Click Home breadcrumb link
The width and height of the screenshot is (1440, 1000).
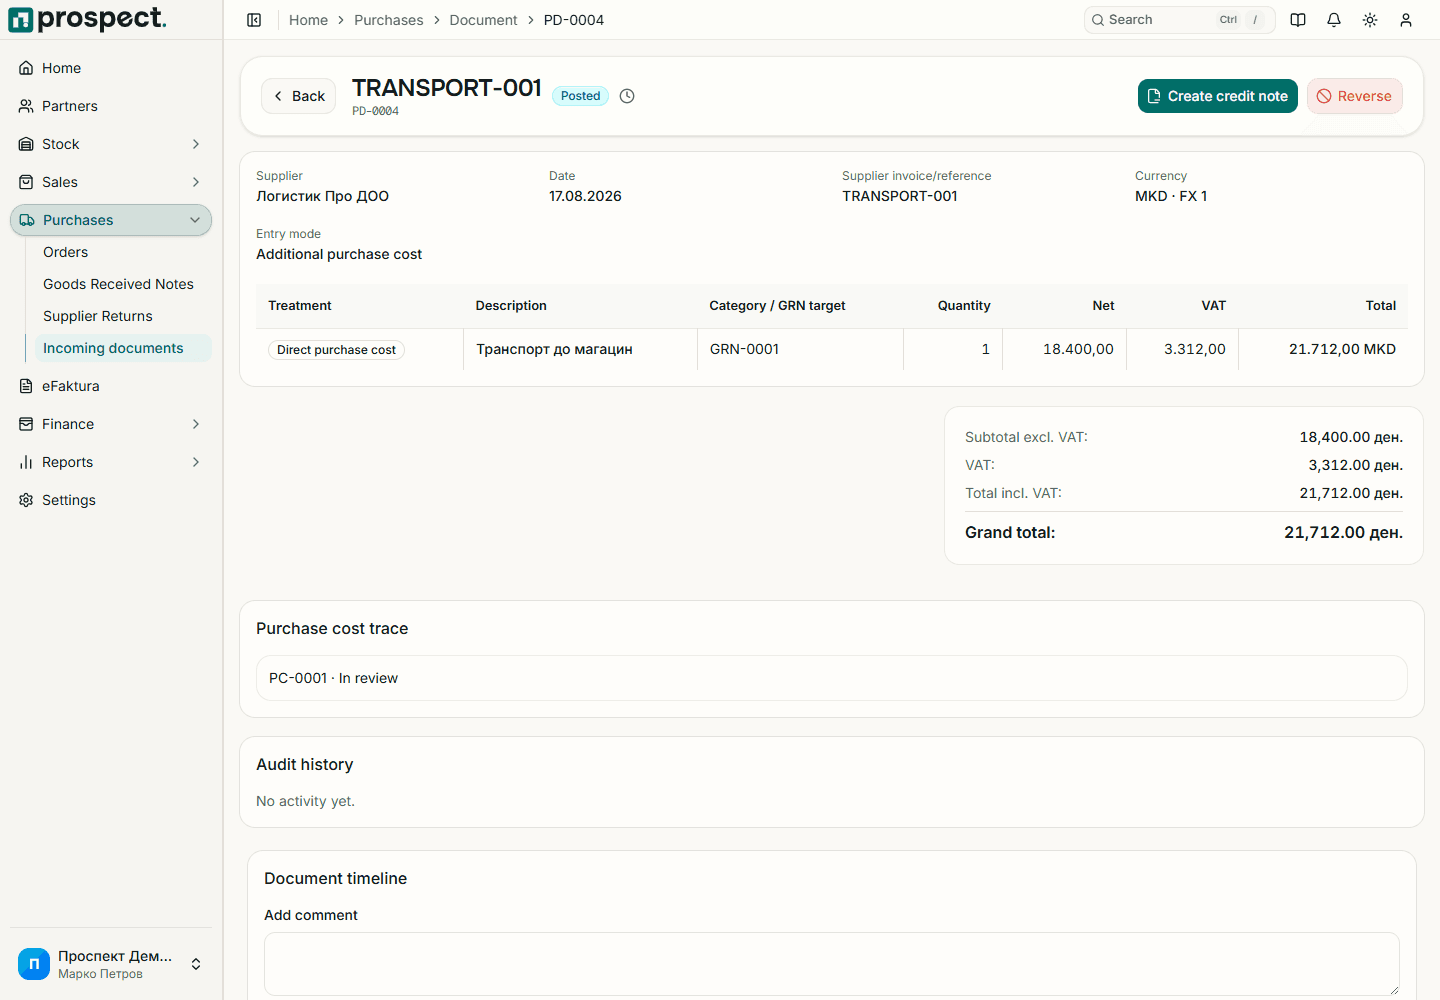point(308,20)
